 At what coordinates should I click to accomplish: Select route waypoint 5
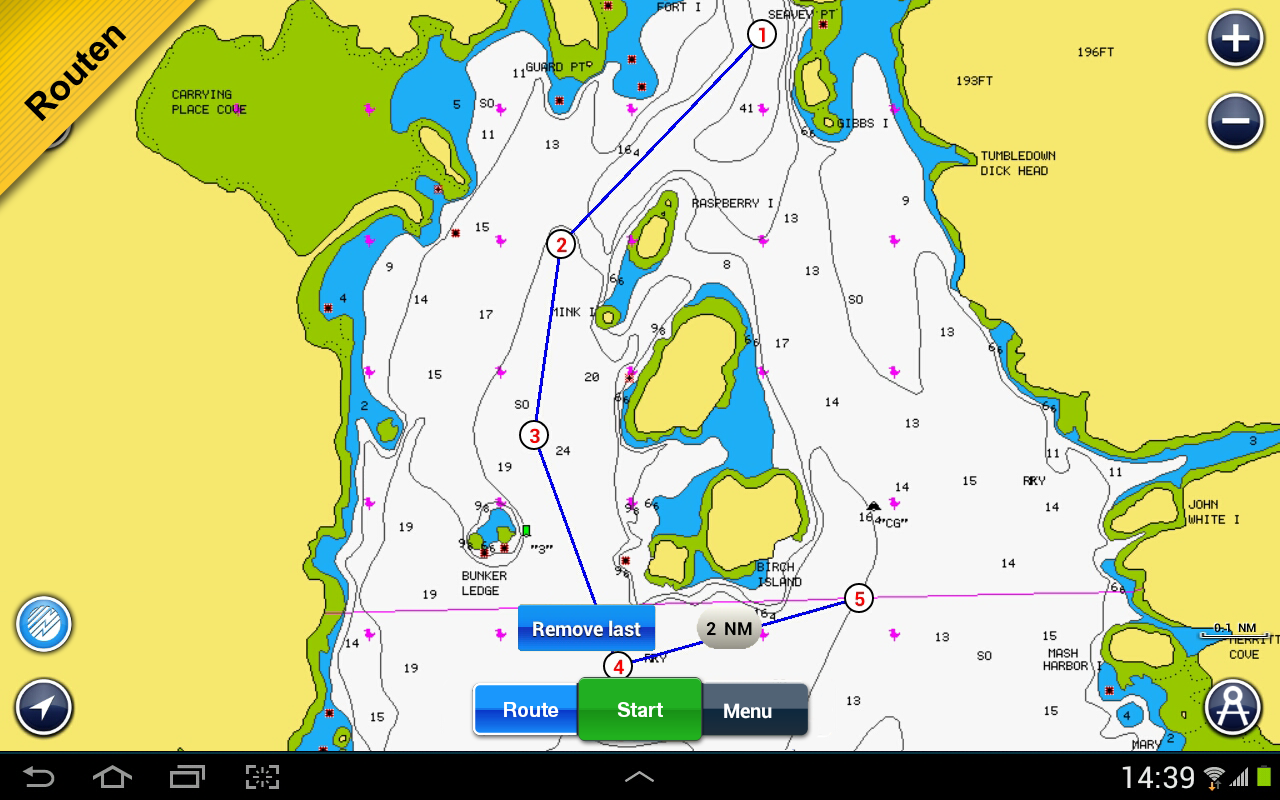(x=858, y=599)
